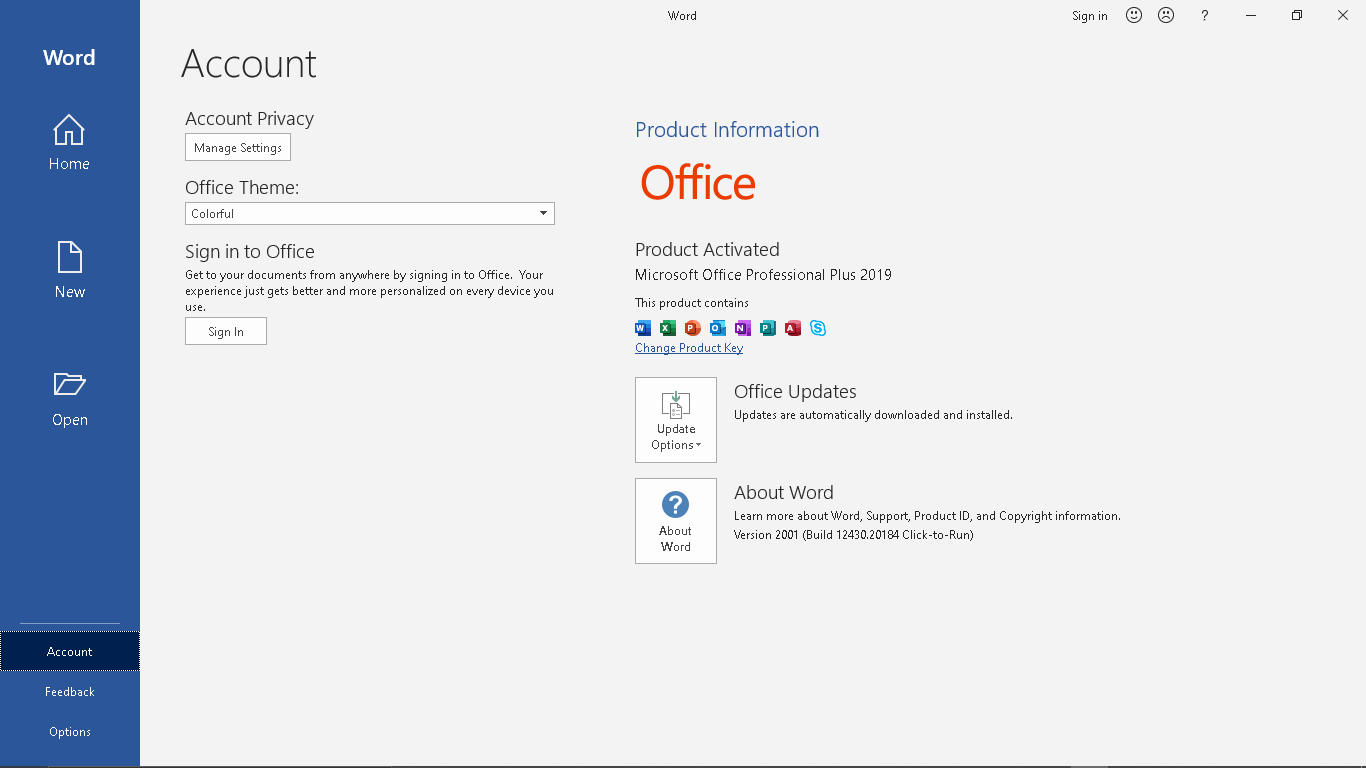Click the Home icon in sidebar

pos(69,131)
